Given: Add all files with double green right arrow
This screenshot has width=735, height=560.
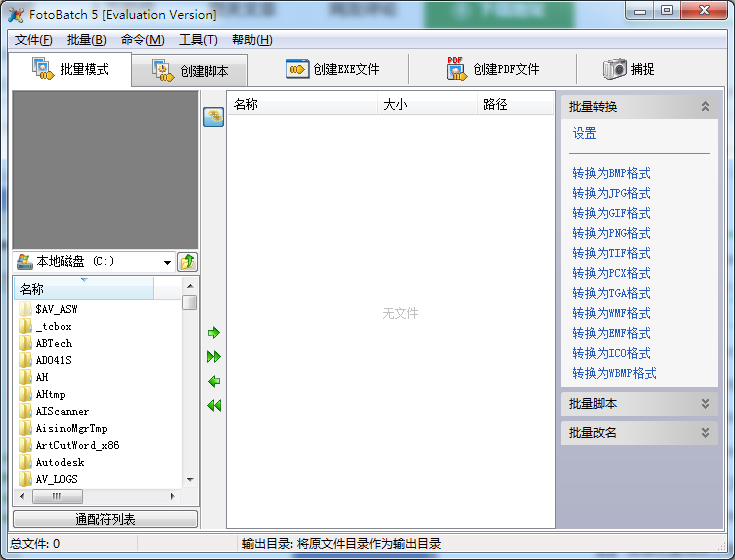Looking at the screenshot, I should [214, 357].
